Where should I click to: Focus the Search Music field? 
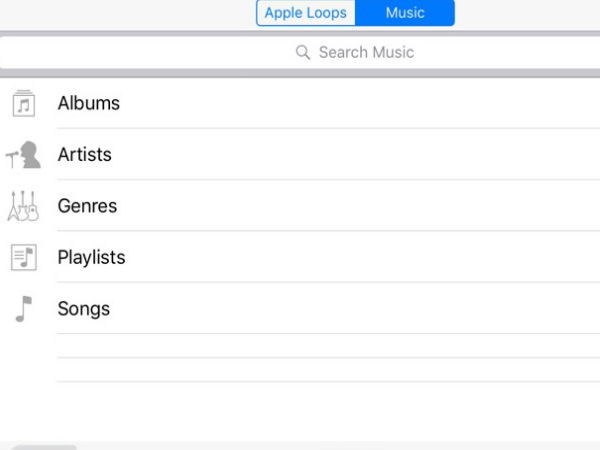pyautogui.click(x=365, y=52)
